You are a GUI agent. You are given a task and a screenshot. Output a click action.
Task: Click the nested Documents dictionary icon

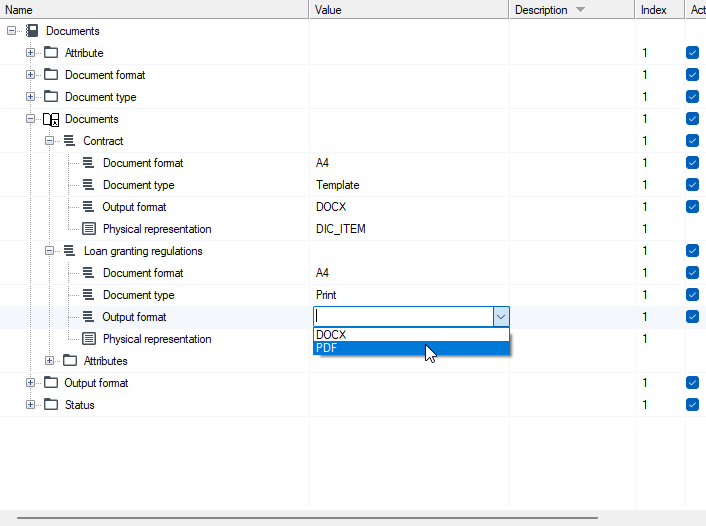pyautogui.click(x=51, y=119)
